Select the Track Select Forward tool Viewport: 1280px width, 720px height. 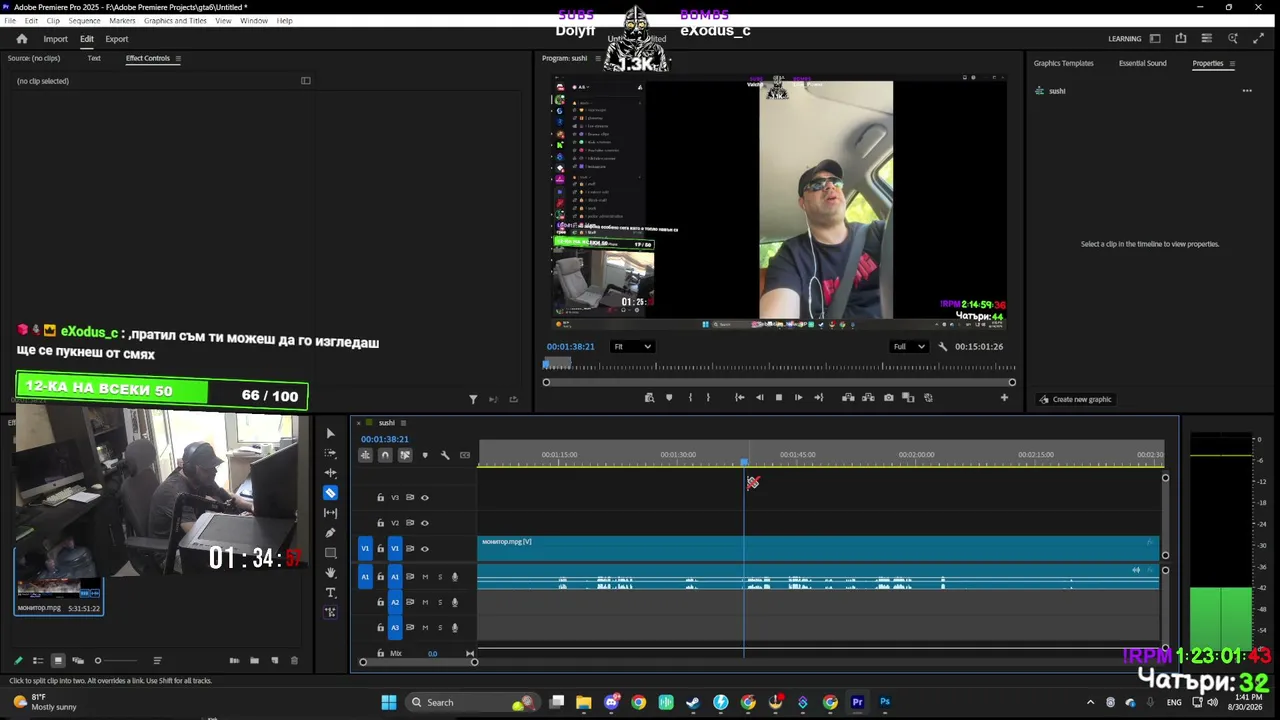330,453
